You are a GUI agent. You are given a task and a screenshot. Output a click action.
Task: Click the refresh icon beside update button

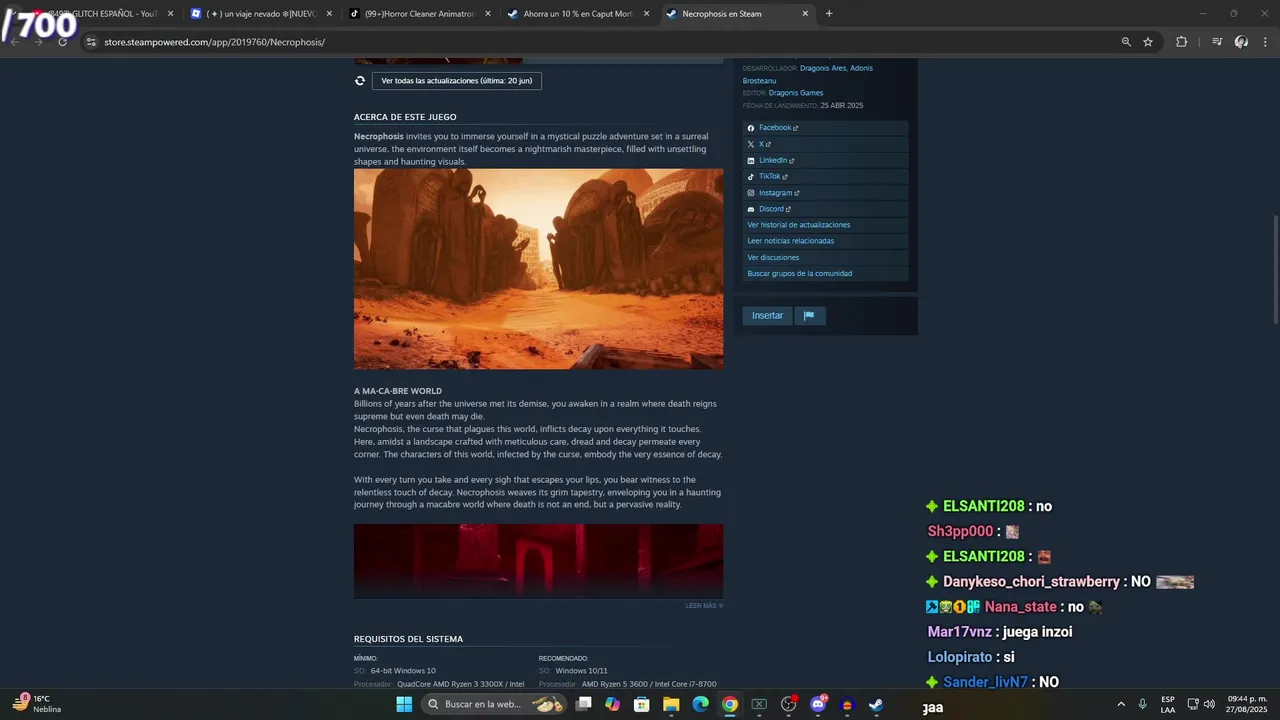360,81
